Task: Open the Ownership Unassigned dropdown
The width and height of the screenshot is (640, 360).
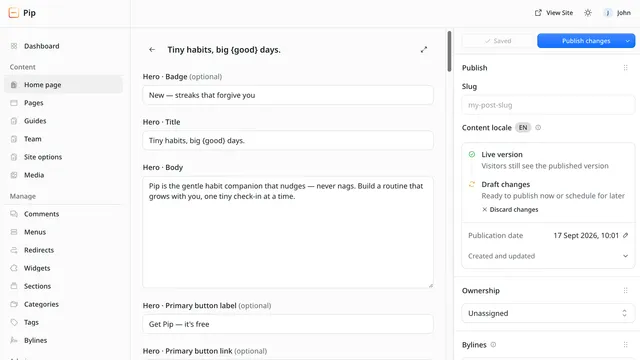Action: point(548,313)
